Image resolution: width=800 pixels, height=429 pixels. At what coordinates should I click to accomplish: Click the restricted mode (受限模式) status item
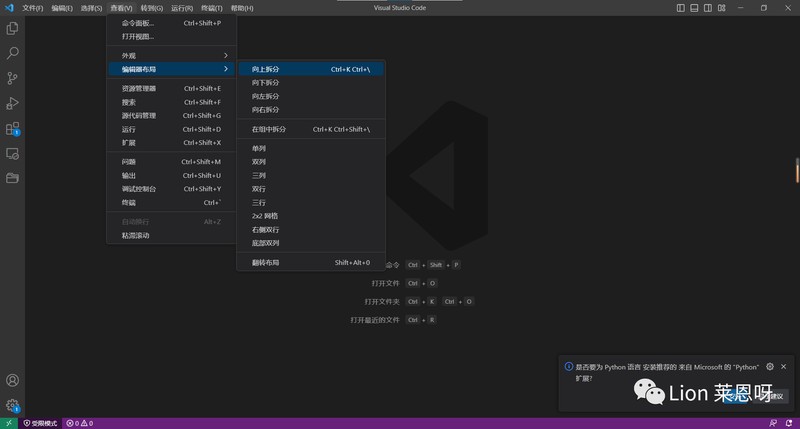pyautogui.click(x=40, y=423)
